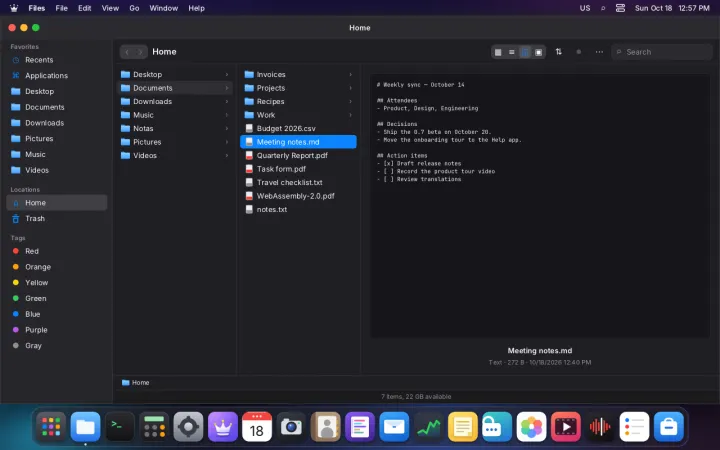The height and width of the screenshot is (450, 720).
Task: Open the stock chart app in dock
Action: click(x=428, y=427)
